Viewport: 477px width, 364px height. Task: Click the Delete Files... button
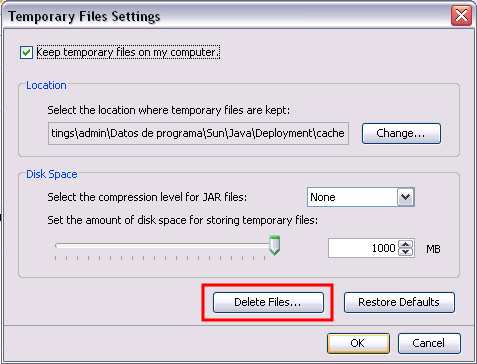point(268,302)
